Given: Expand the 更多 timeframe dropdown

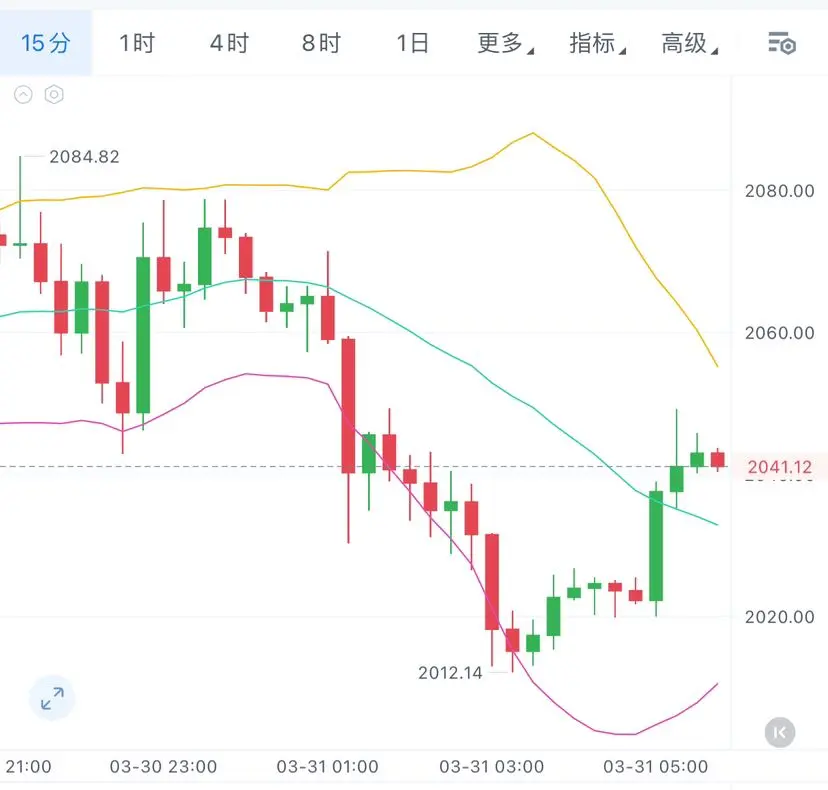Looking at the screenshot, I should (505, 43).
